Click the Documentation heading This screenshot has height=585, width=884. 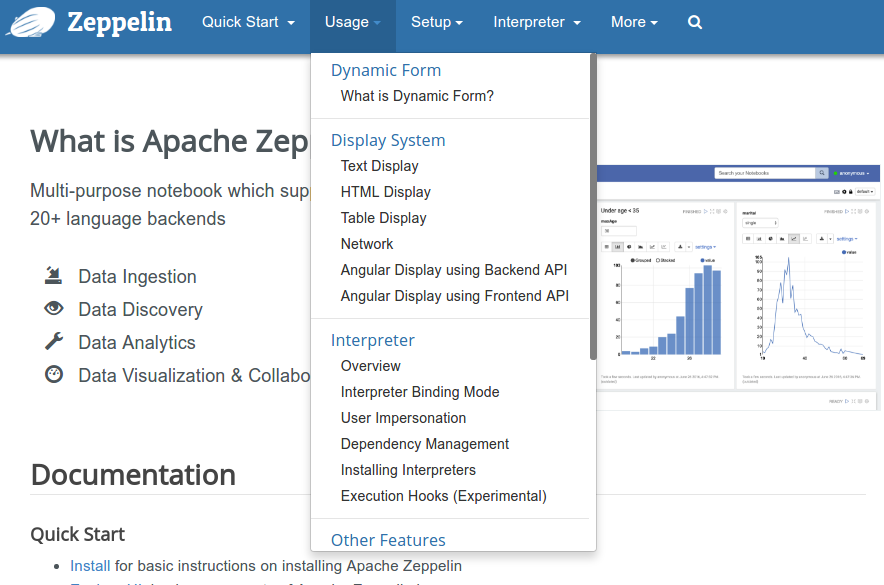[133, 475]
